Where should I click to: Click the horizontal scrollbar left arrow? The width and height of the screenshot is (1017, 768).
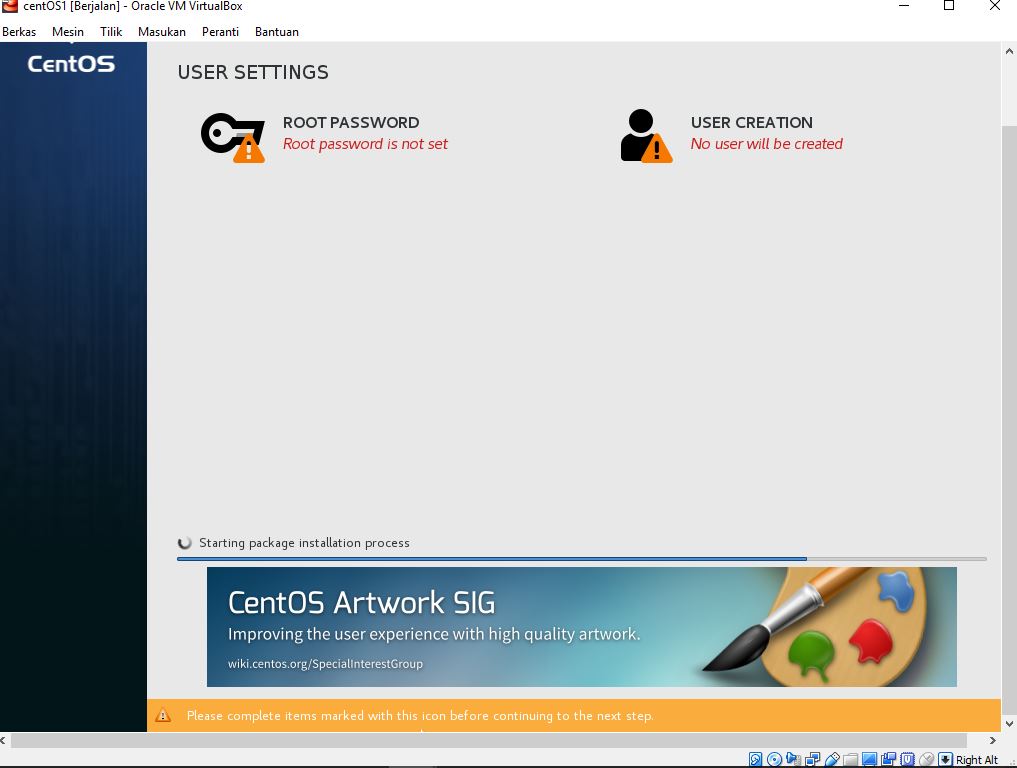coord(4,740)
